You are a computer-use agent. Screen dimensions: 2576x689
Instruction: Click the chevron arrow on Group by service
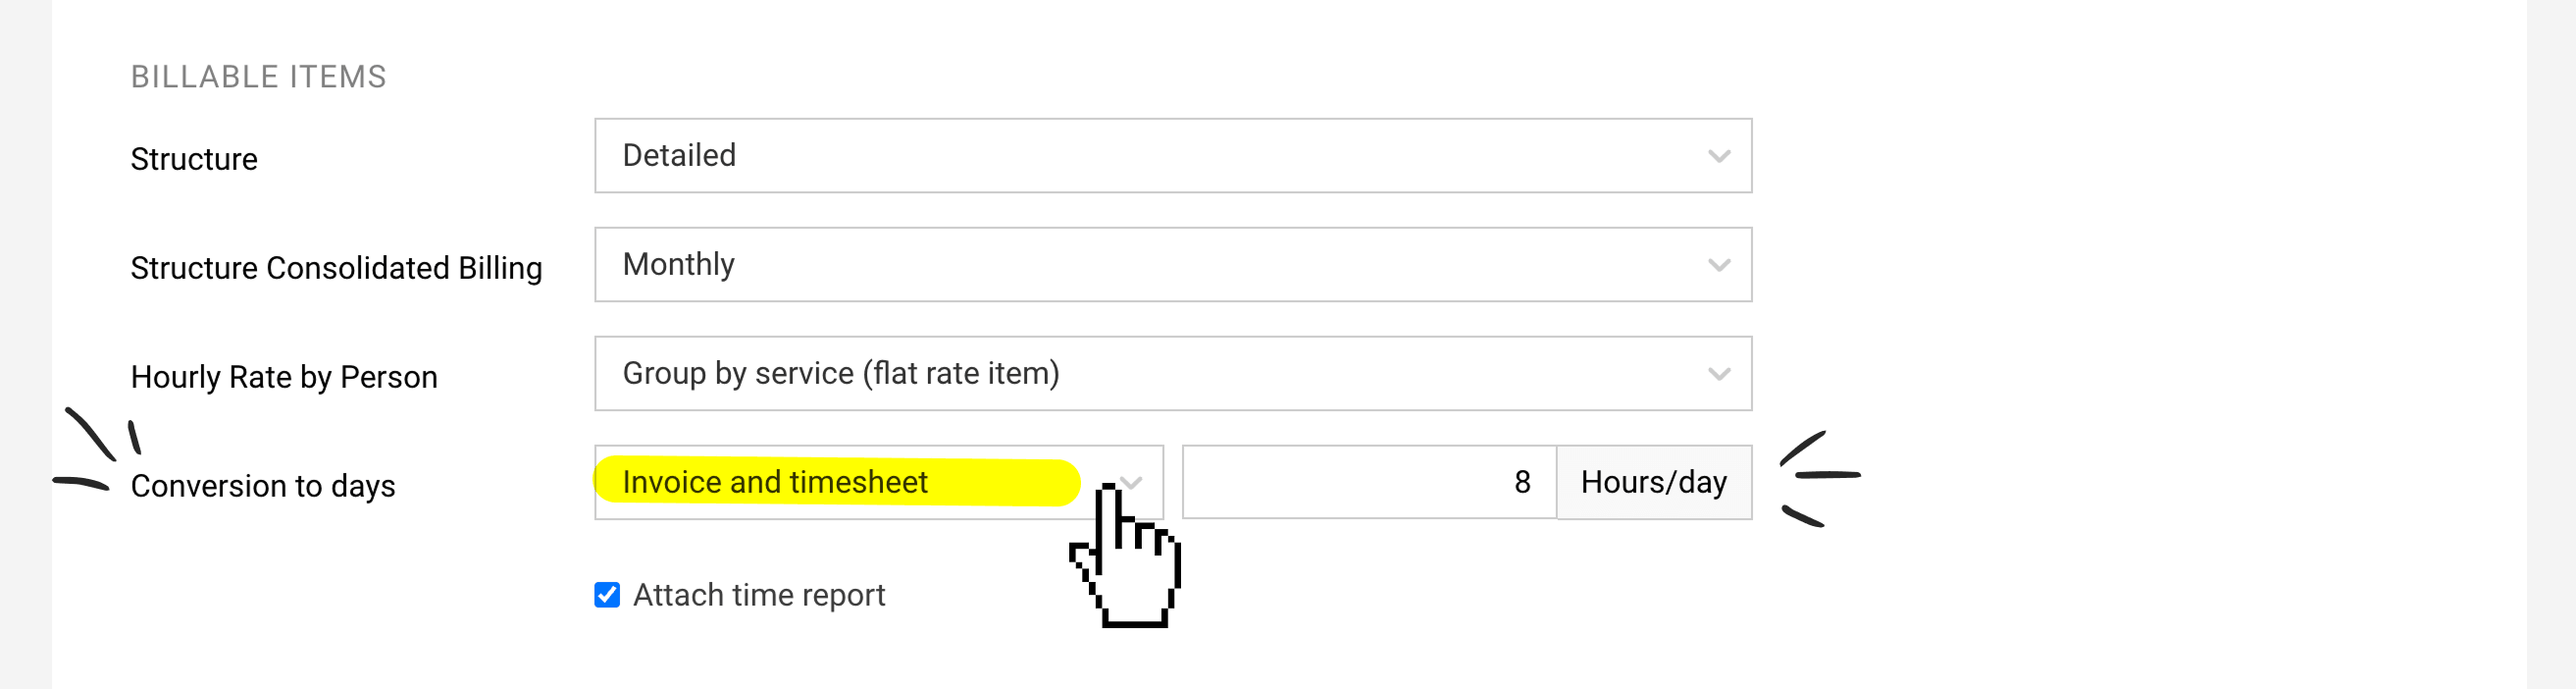(x=1718, y=374)
